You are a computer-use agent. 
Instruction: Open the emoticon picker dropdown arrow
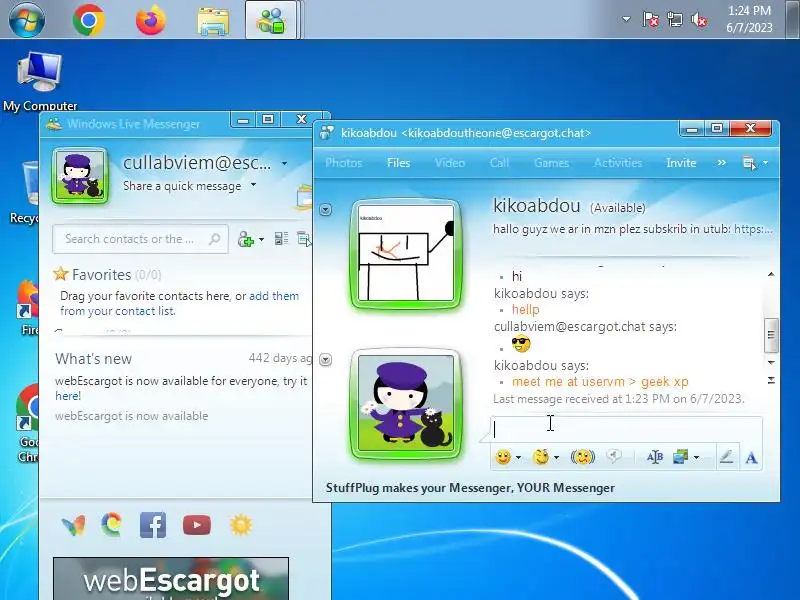[518, 457]
